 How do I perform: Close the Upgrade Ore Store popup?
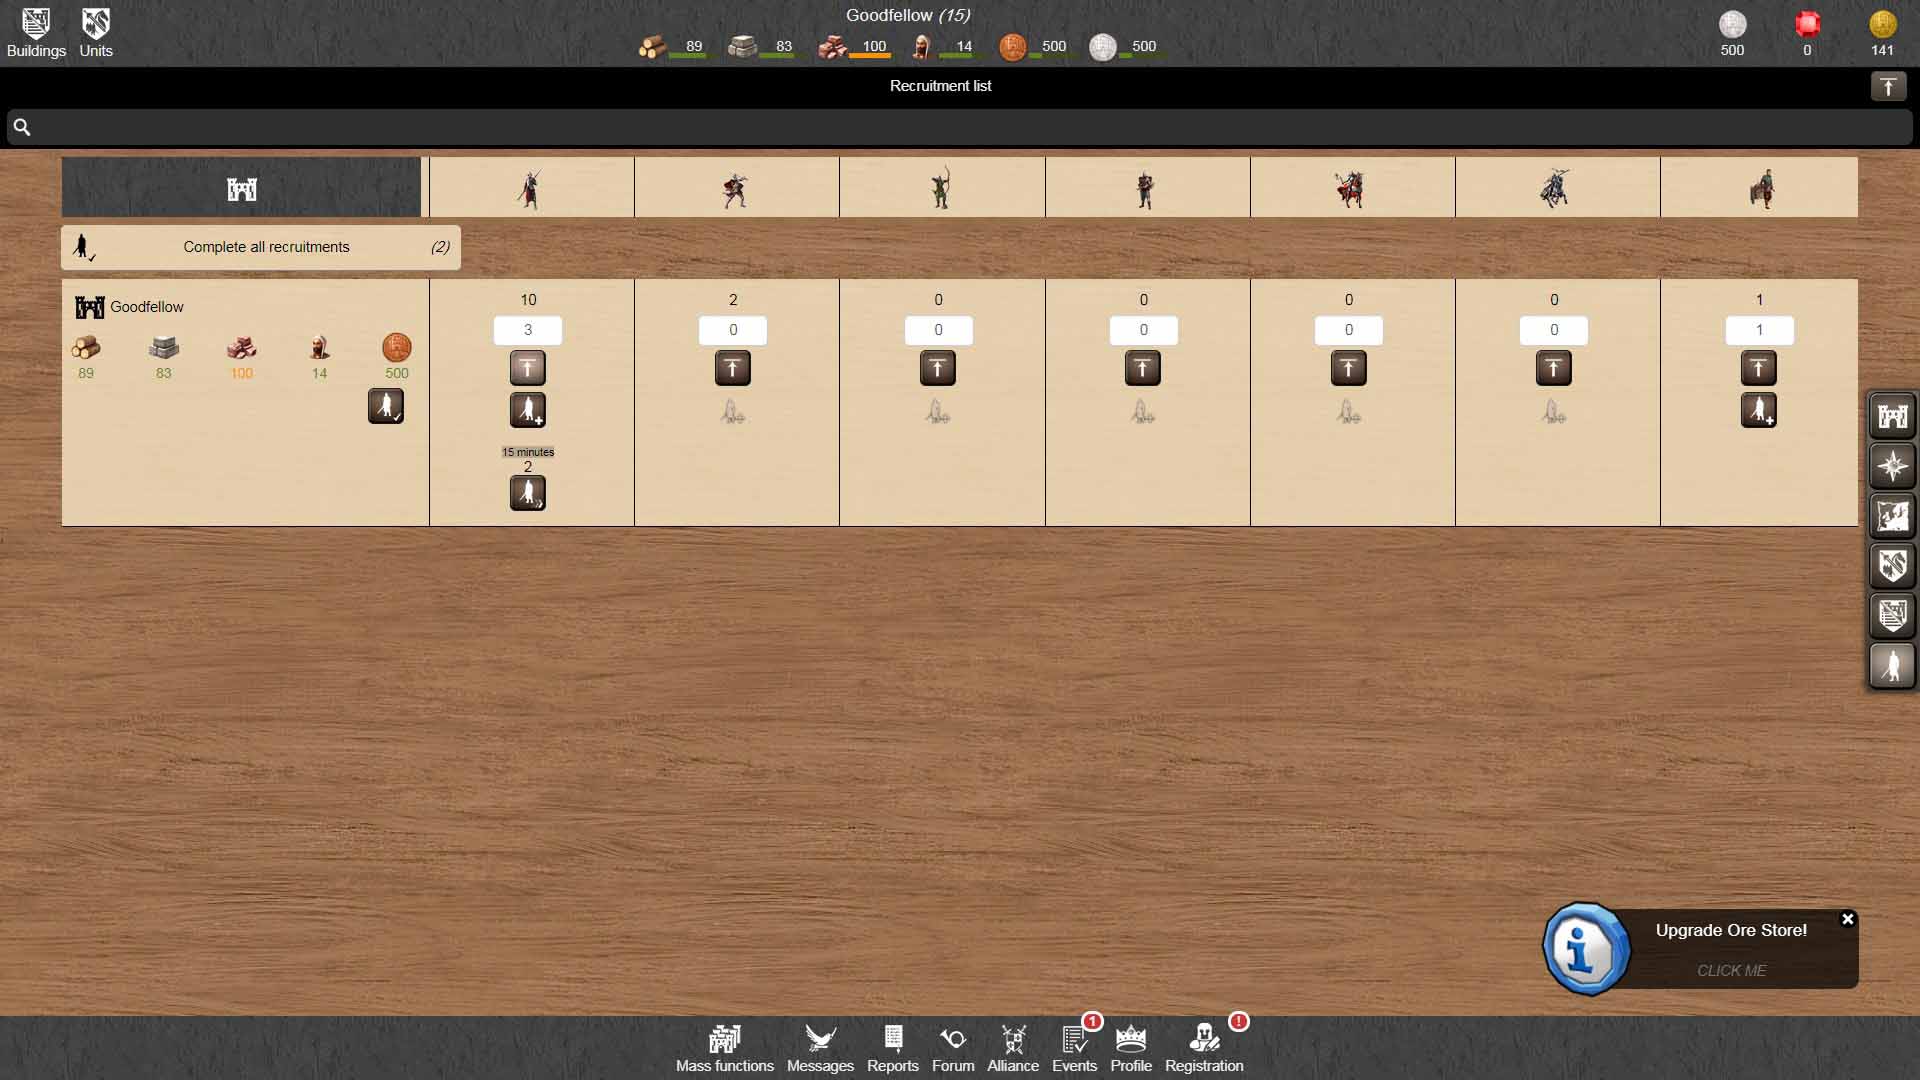[x=1848, y=919]
